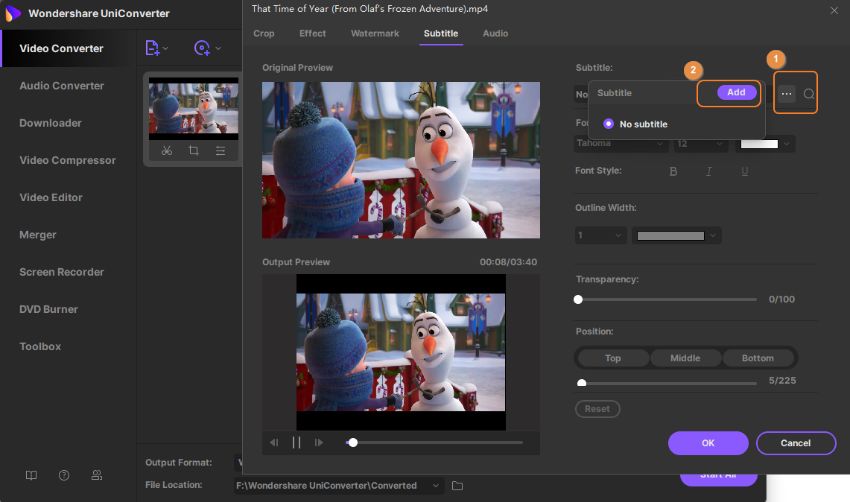Viewport: 850px width, 502px height.
Task: Close the subtitle editing dialog
Action: tap(834, 10)
